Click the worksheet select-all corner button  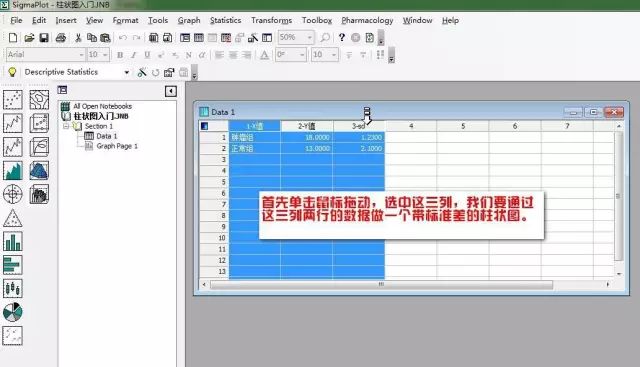click(x=214, y=126)
